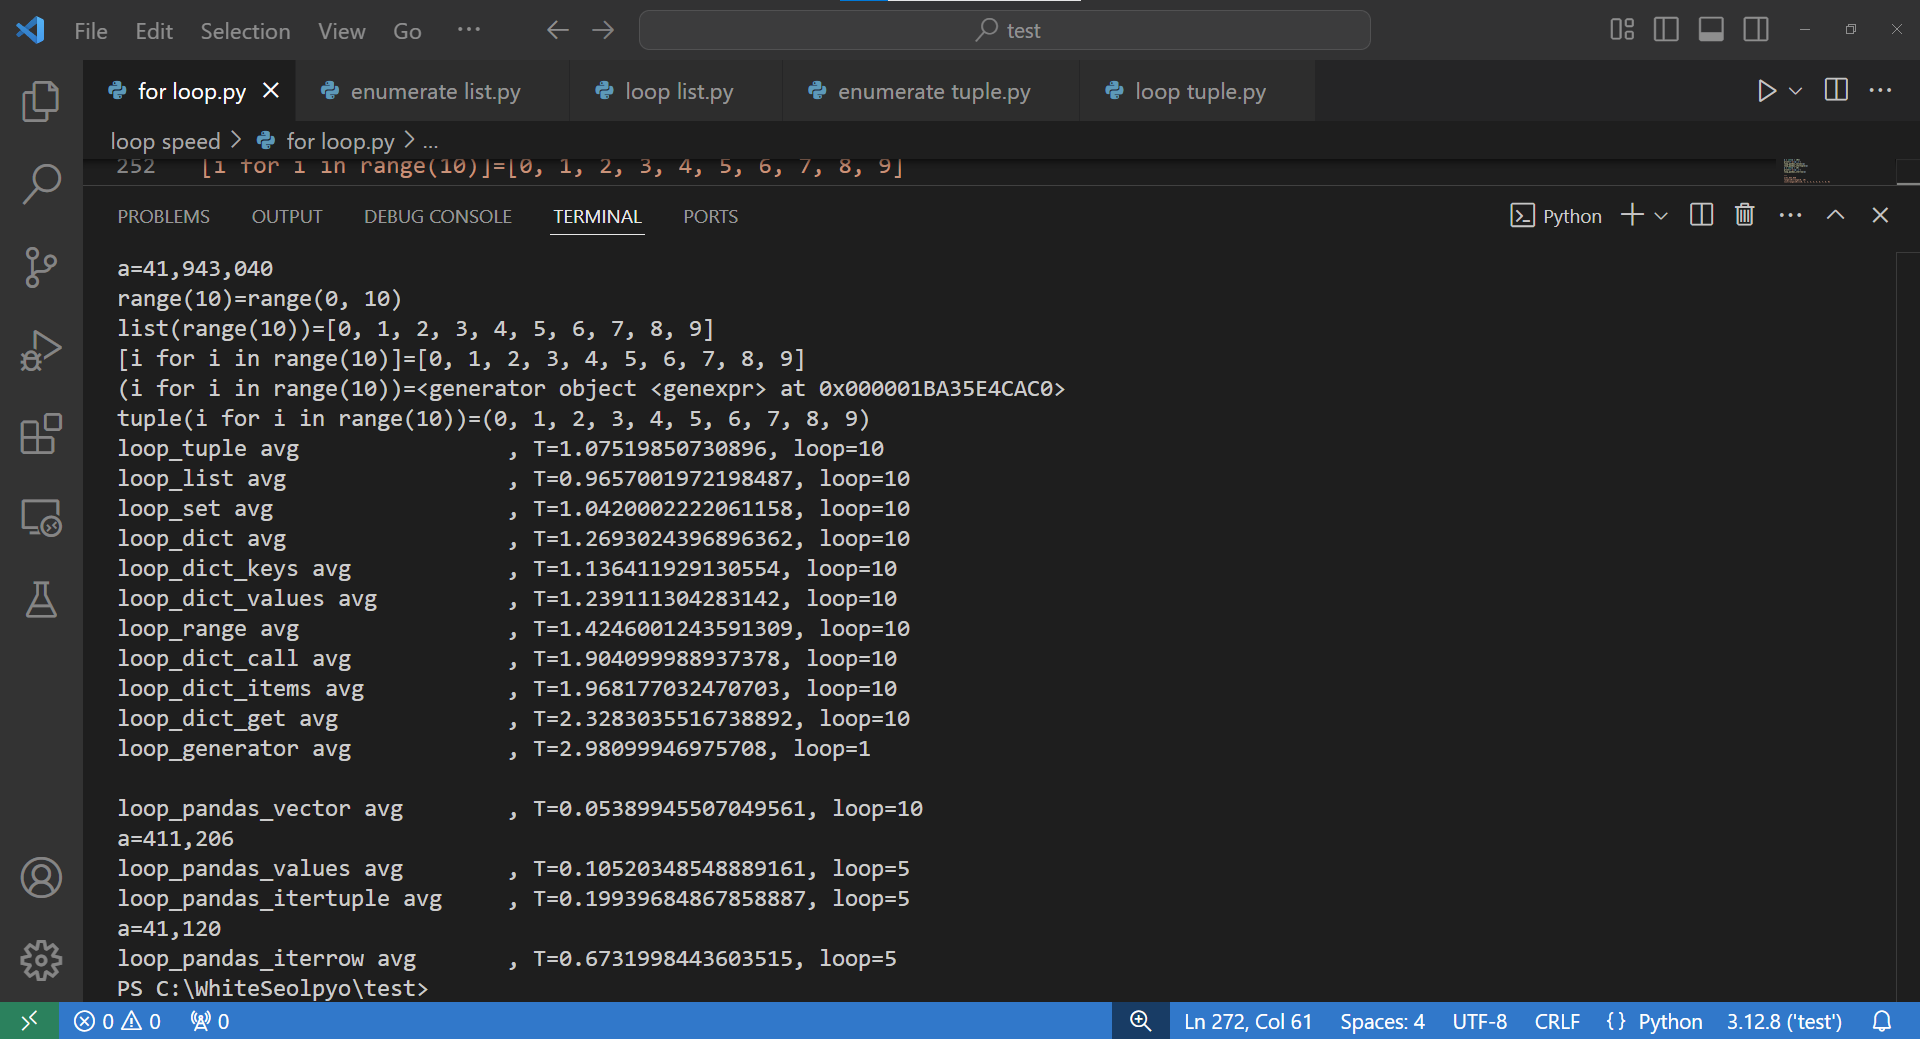Click the test command center search box

(1004, 30)
